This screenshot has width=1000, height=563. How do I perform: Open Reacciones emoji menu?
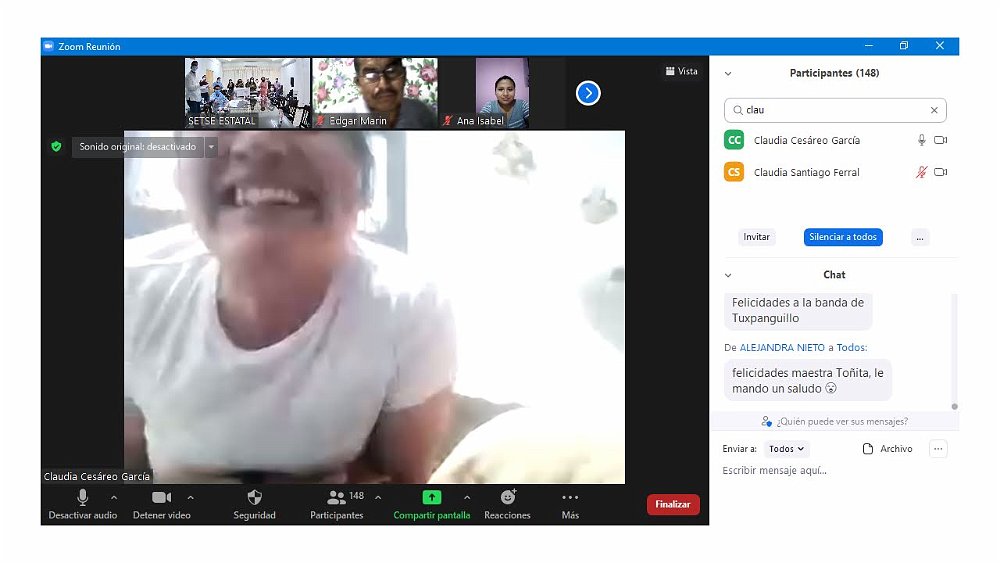[507, 497]
